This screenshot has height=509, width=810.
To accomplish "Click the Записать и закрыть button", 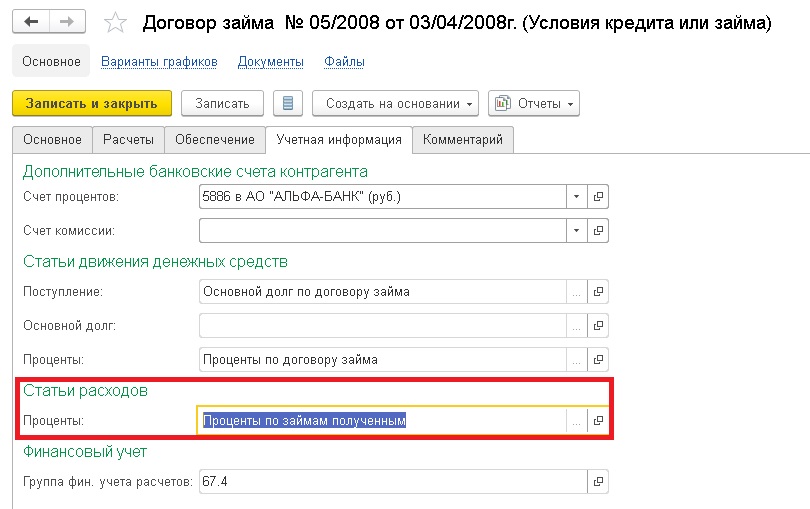I will click(x=91, y=103).
